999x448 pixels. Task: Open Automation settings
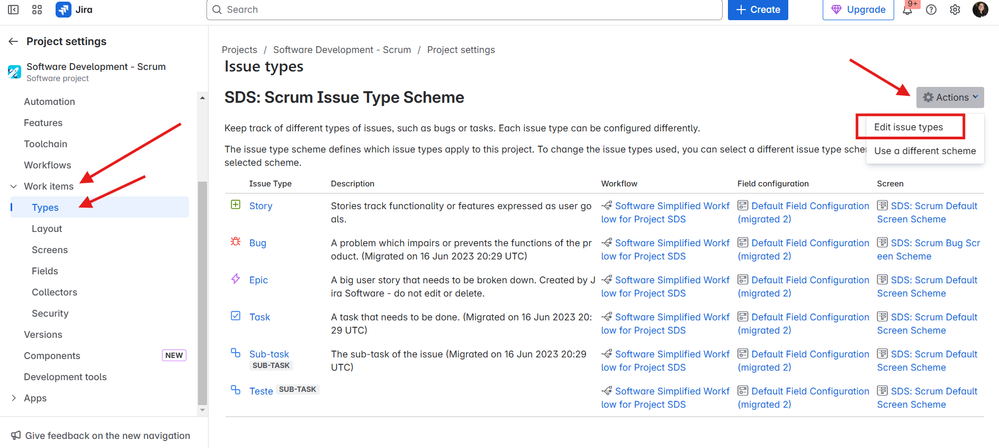[49, 101]
